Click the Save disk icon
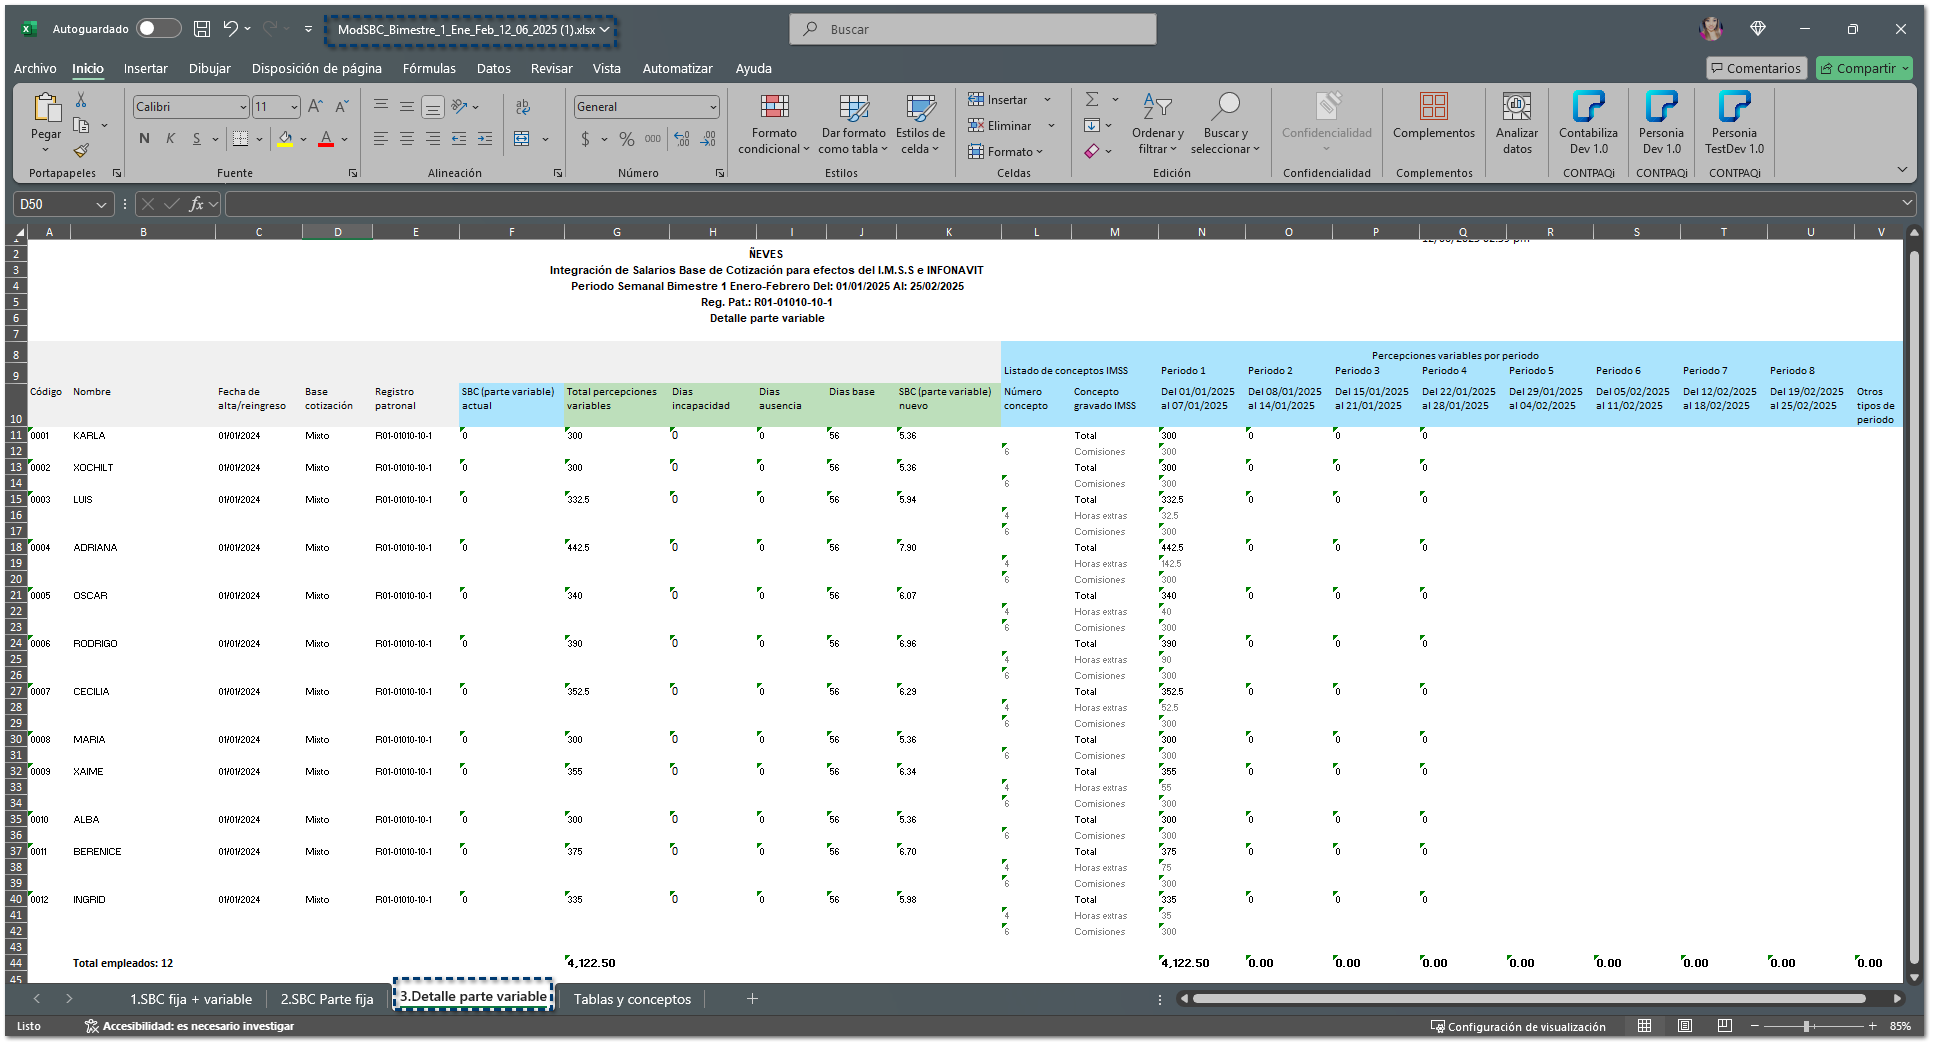The height and width of the screenshot is (1045, 1933). pos(202,29)
